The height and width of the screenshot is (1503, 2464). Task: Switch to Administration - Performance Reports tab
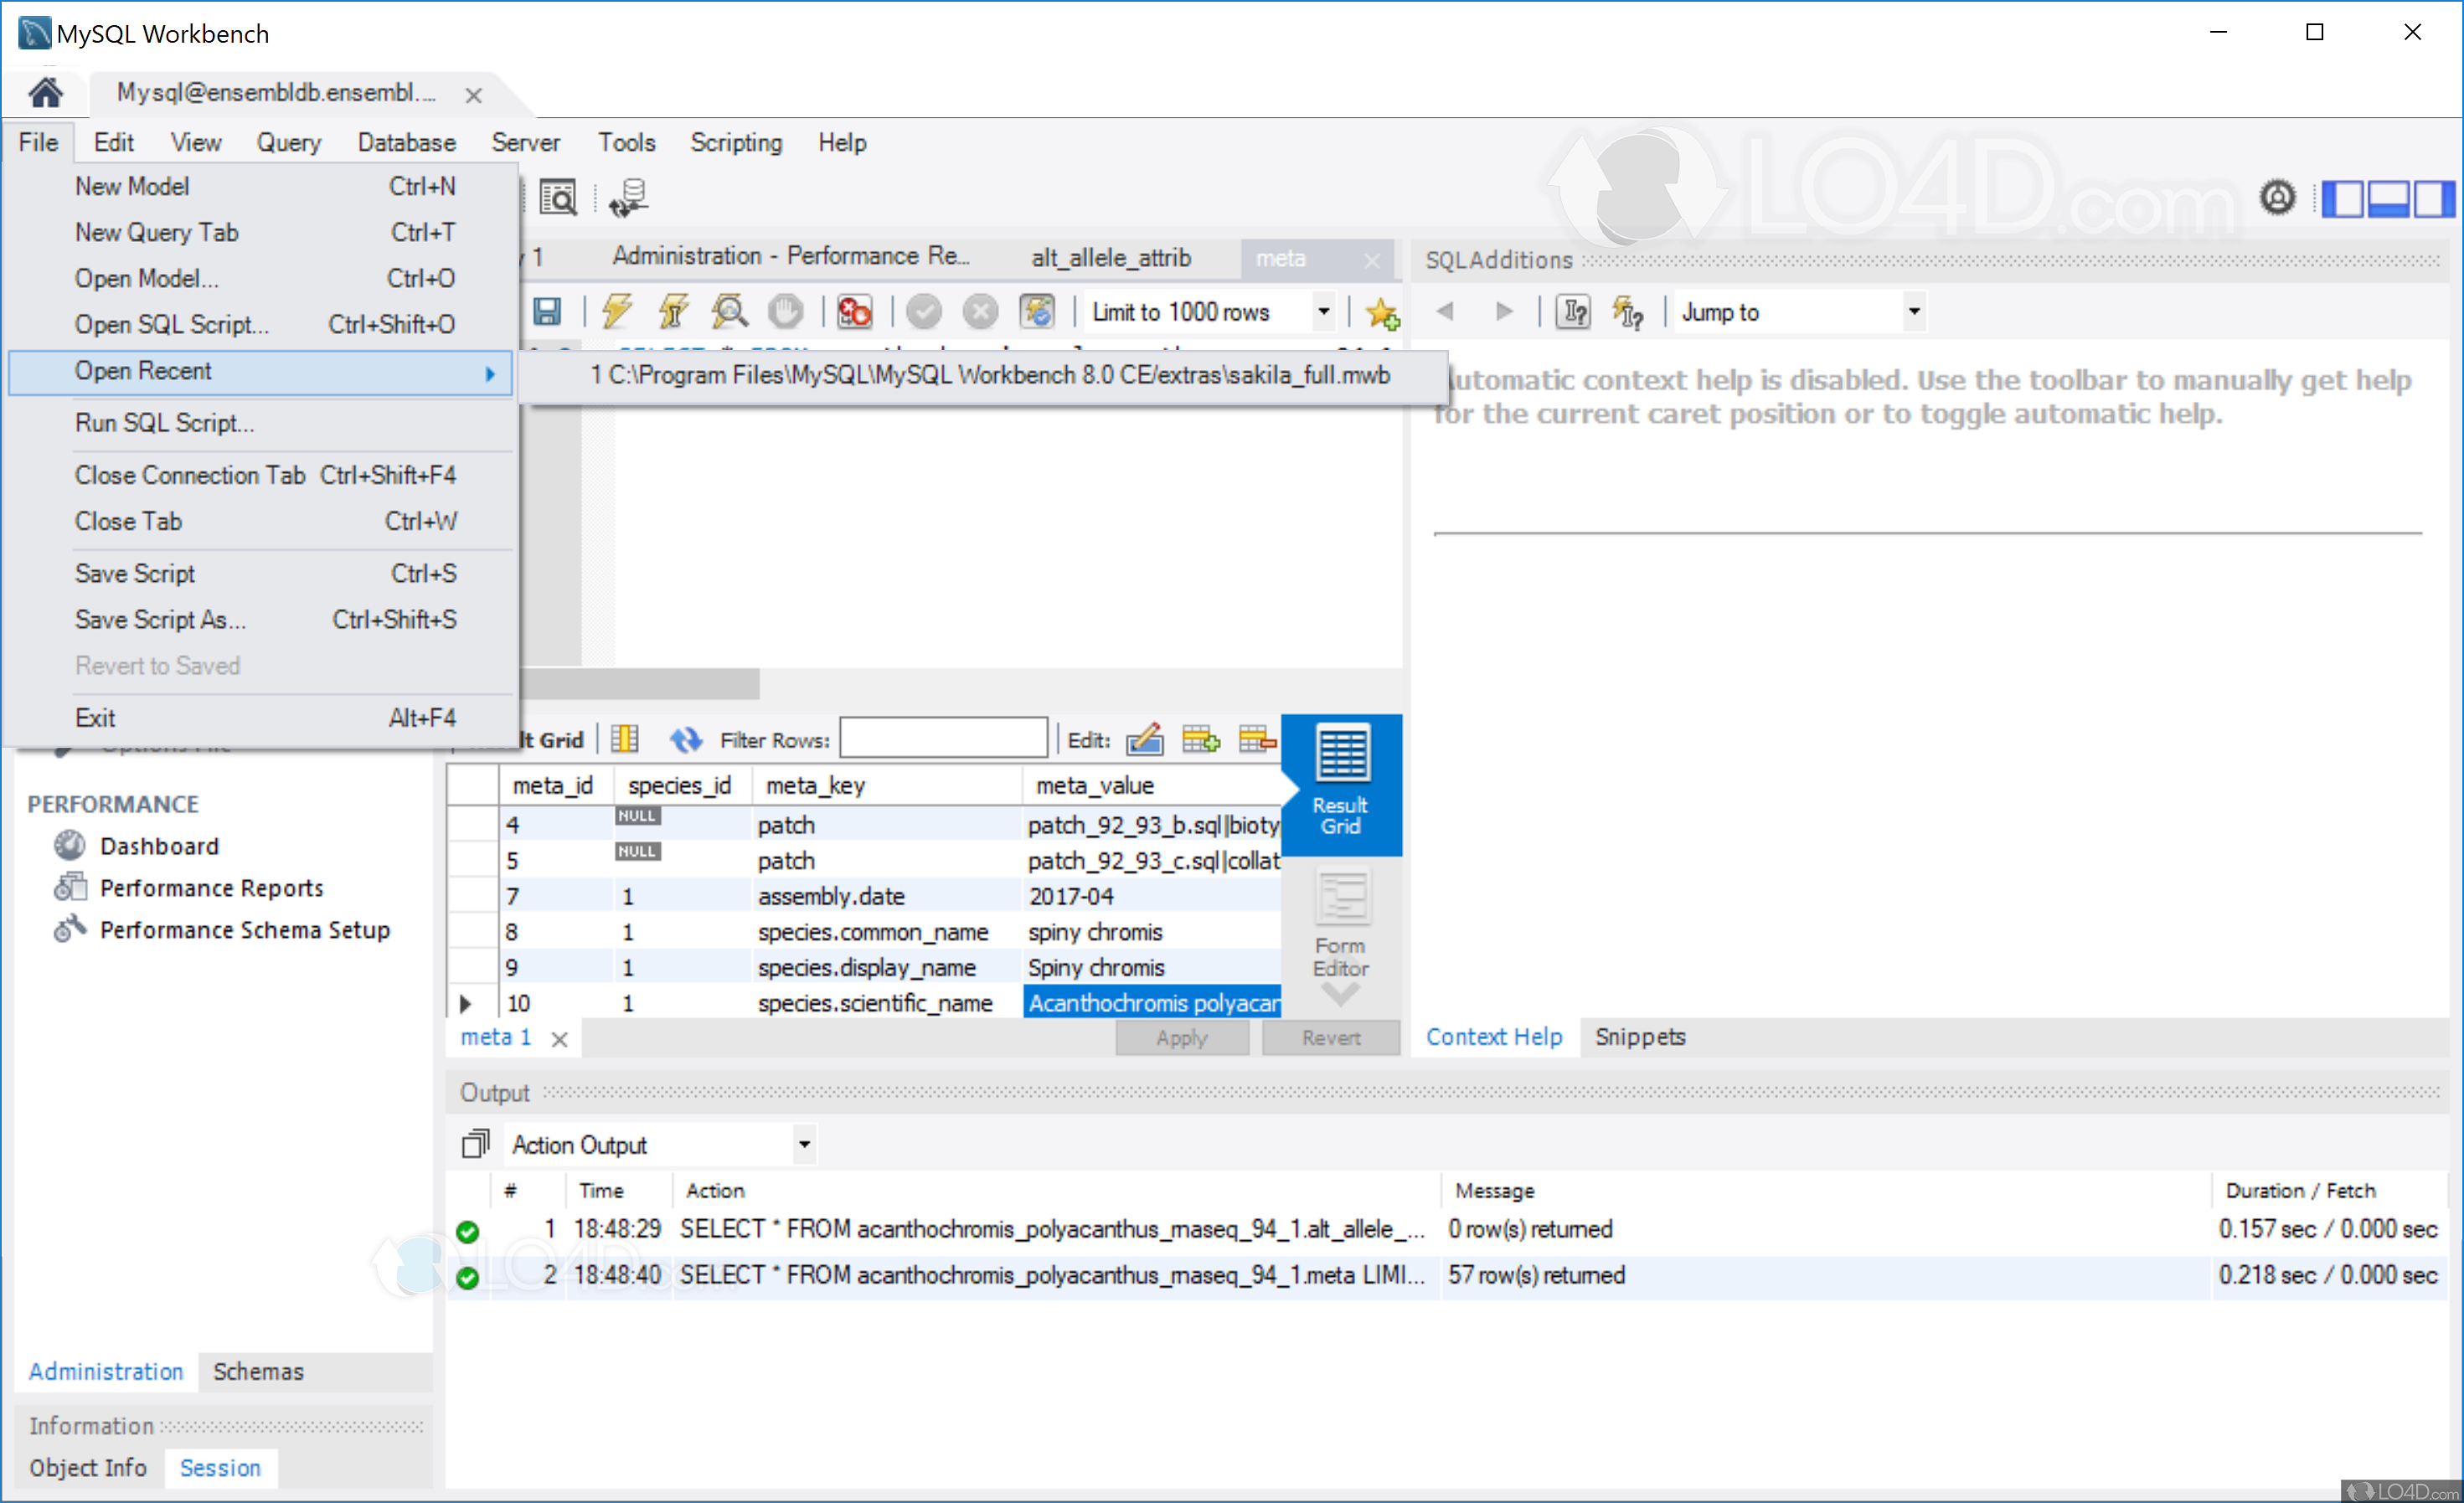790,257
